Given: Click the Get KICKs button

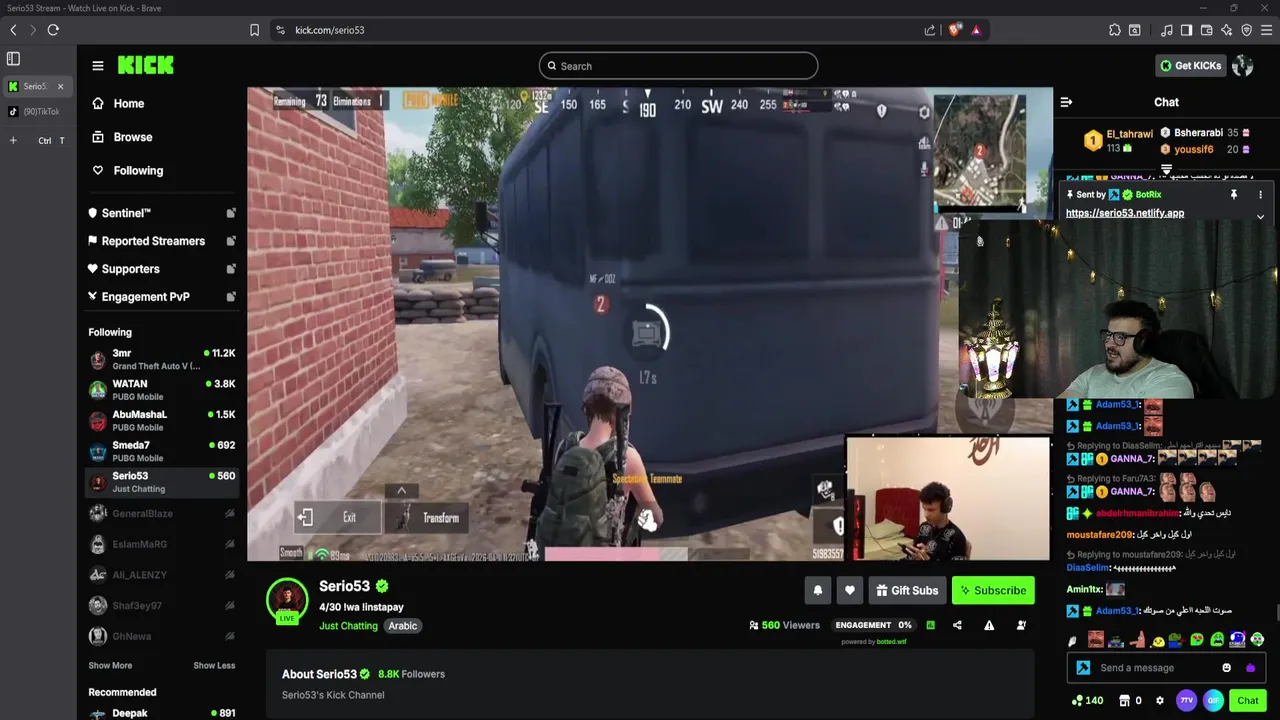Looking at the screenshot, I should (1190, 66).
